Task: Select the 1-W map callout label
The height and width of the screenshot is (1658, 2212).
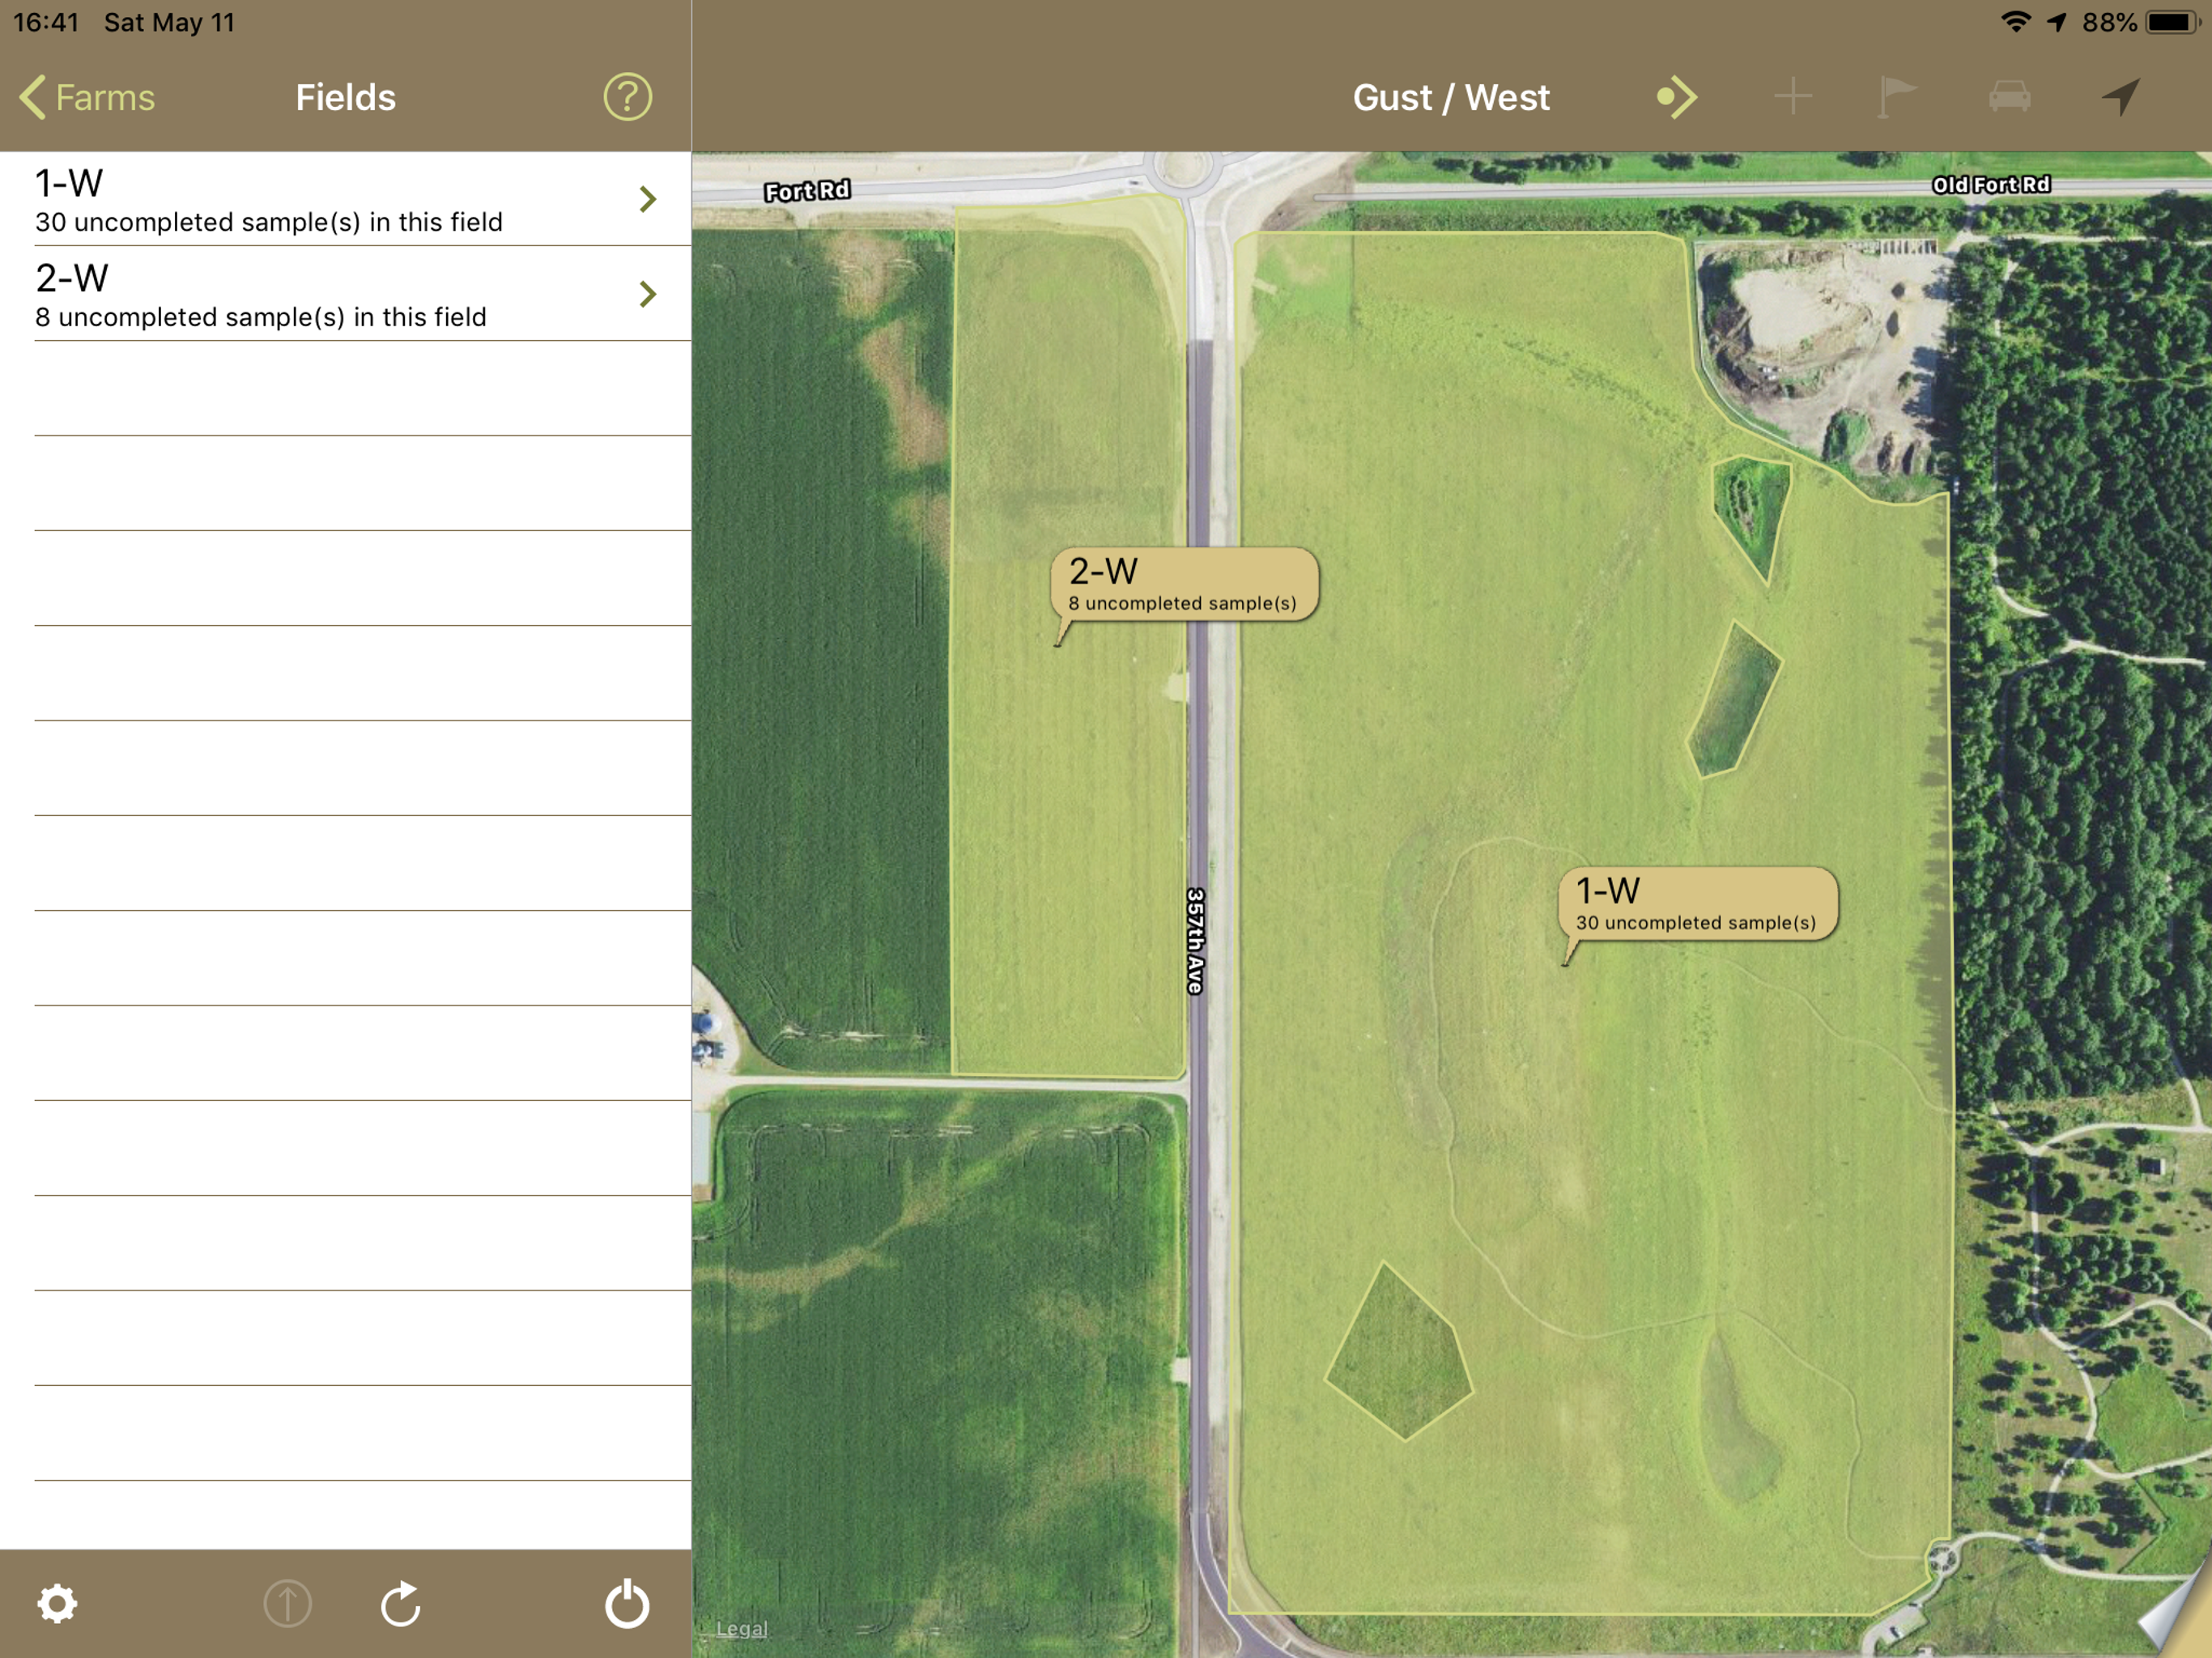Action: pos(1697,904)
